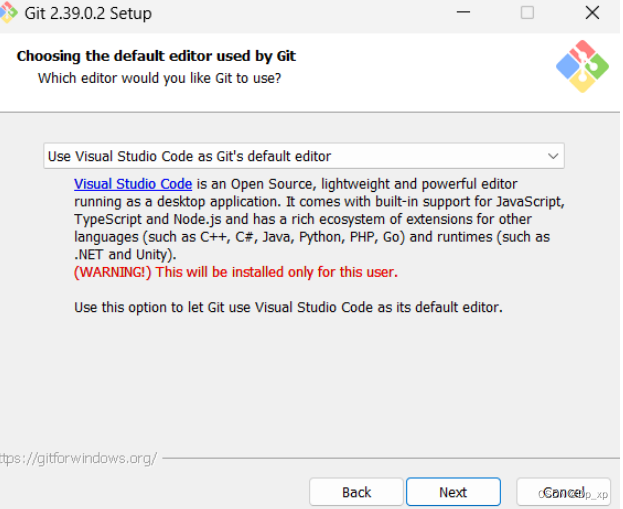Cancel the Git setup
Screen dimensions: 623x509
pos(563,492)
